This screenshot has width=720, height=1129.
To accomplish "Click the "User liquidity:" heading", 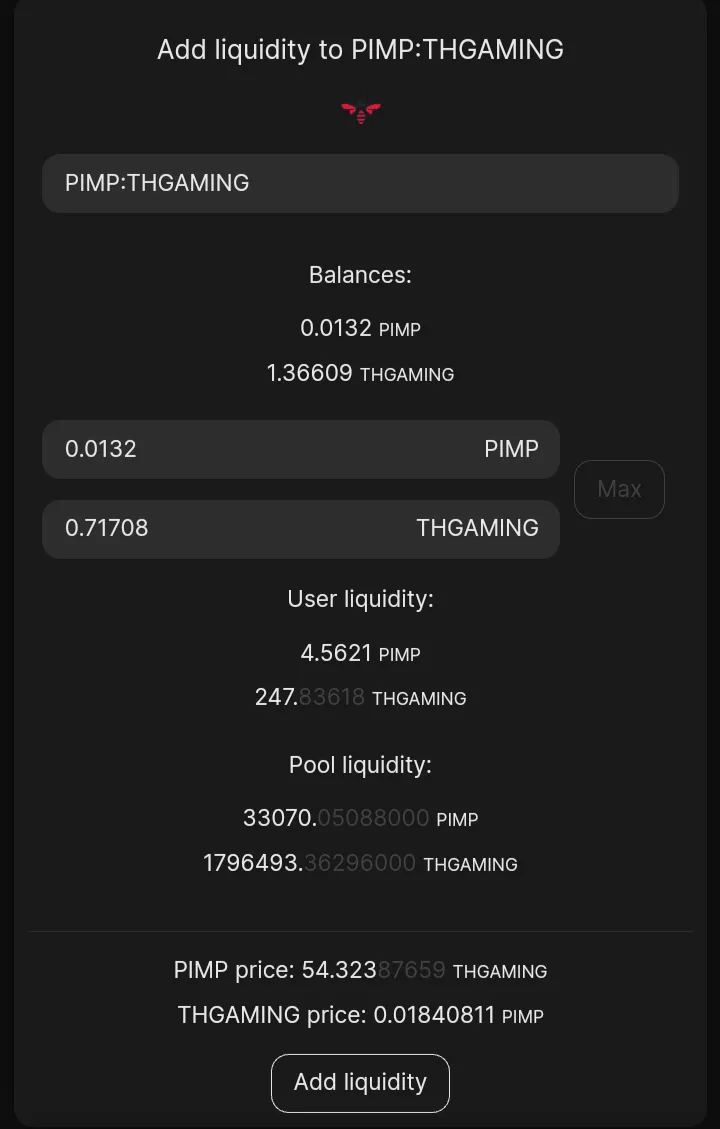I will coord(360,599).
